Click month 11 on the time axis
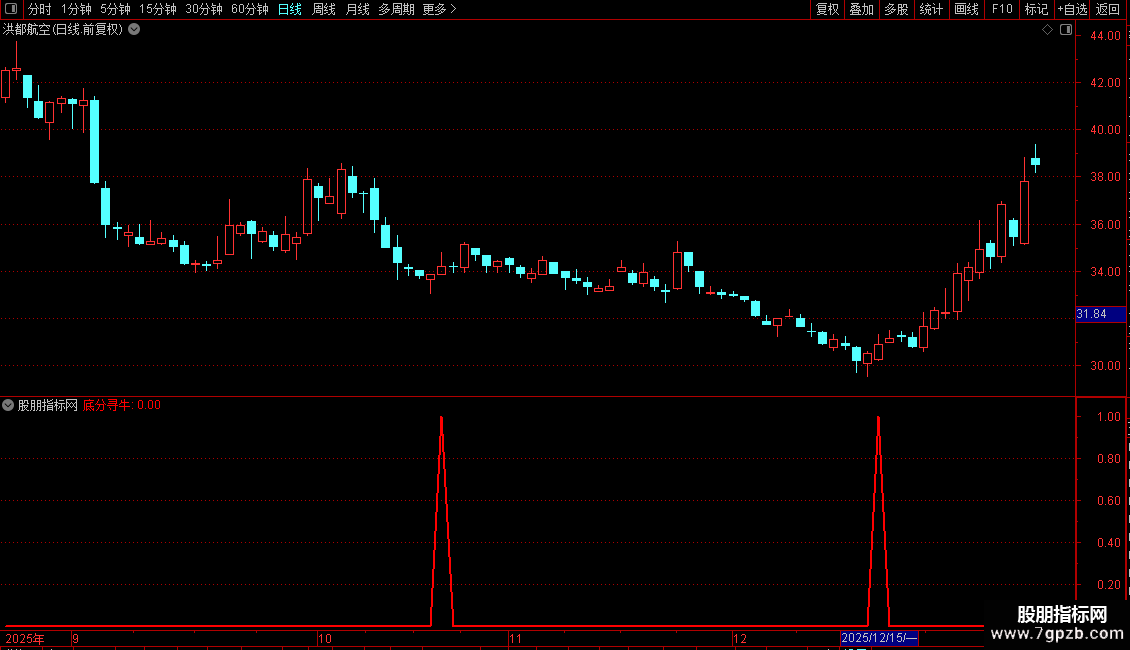The width and height of the screenshot is (1130, 650). coord(515,638)
